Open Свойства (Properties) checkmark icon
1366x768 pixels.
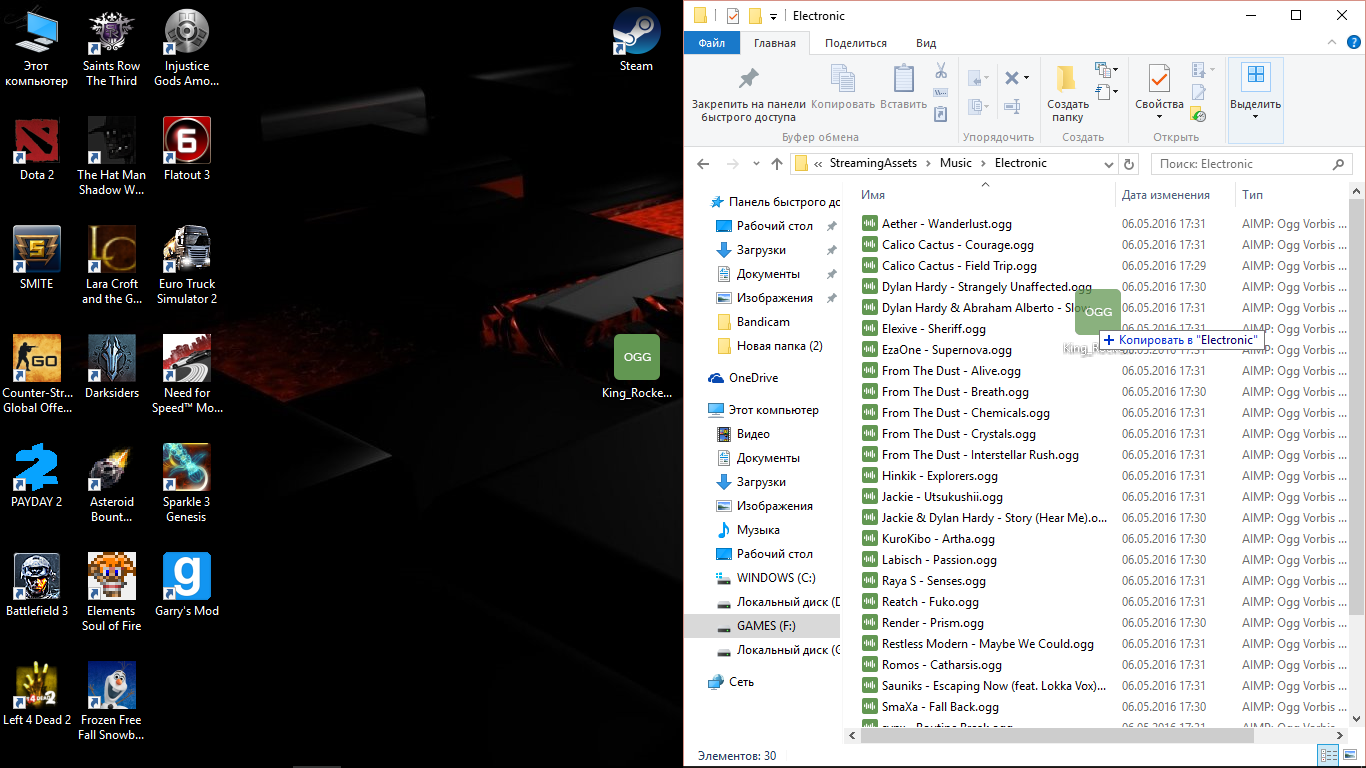(1159, 79)
